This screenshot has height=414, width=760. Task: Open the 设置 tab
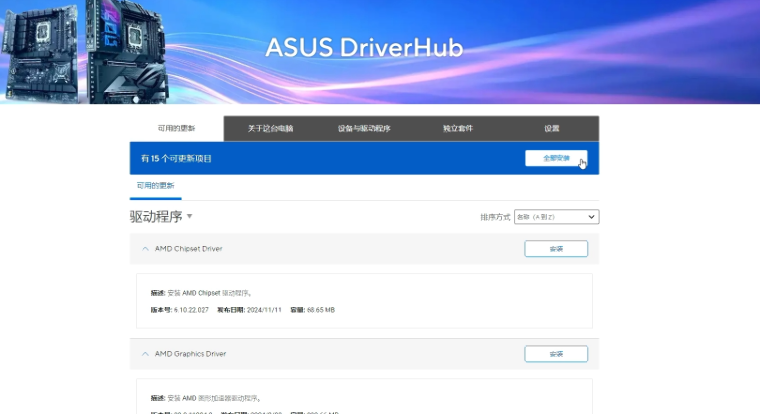pyautogui.click(x=552, y=128)
